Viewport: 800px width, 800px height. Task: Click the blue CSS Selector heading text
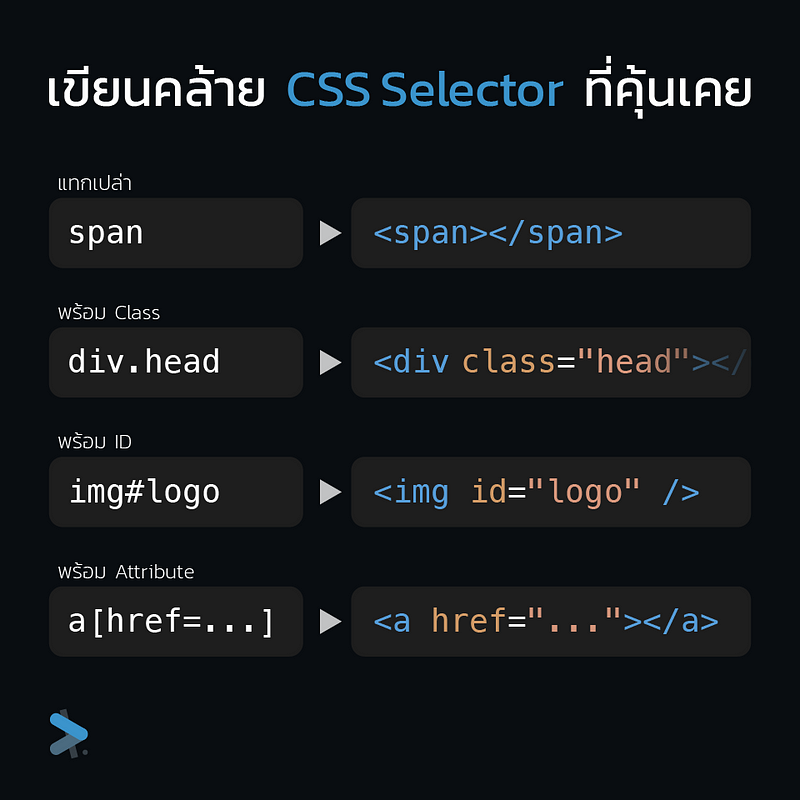pos(425,89)
